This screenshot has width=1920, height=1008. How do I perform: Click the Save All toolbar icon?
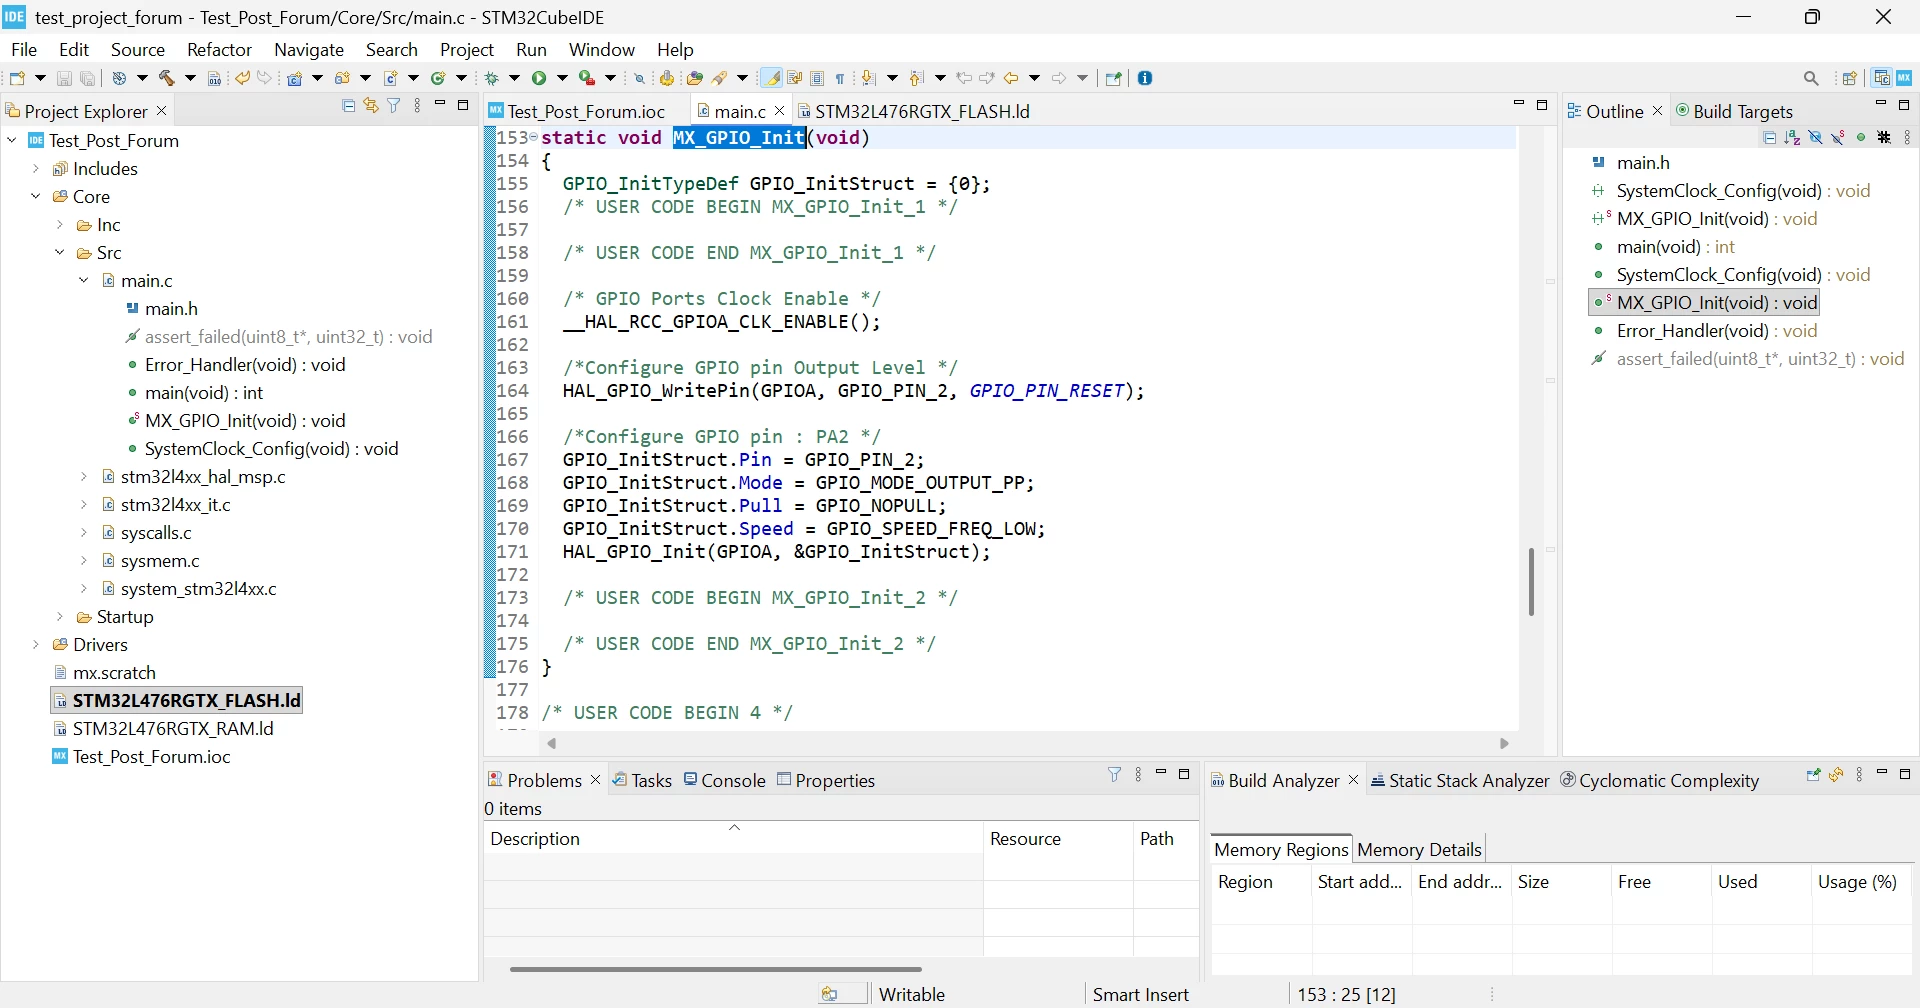87,78
